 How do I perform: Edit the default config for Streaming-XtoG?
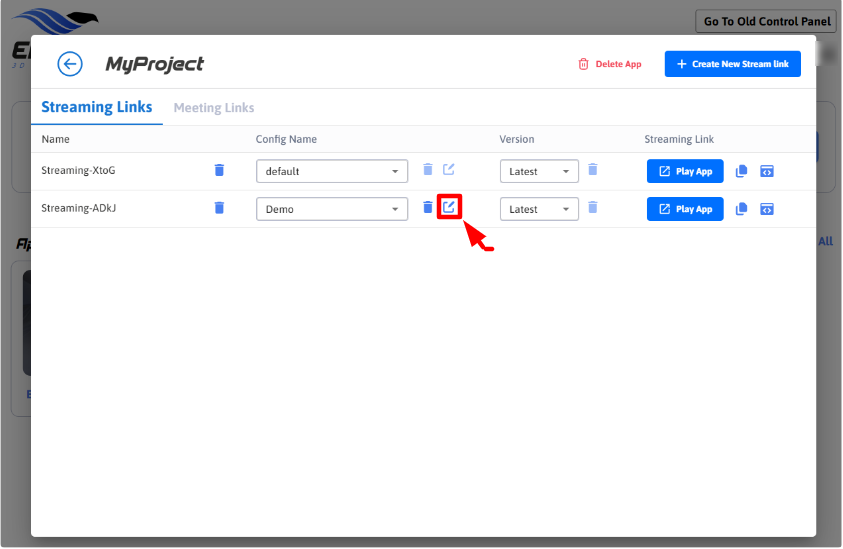(x=449, y=170)
